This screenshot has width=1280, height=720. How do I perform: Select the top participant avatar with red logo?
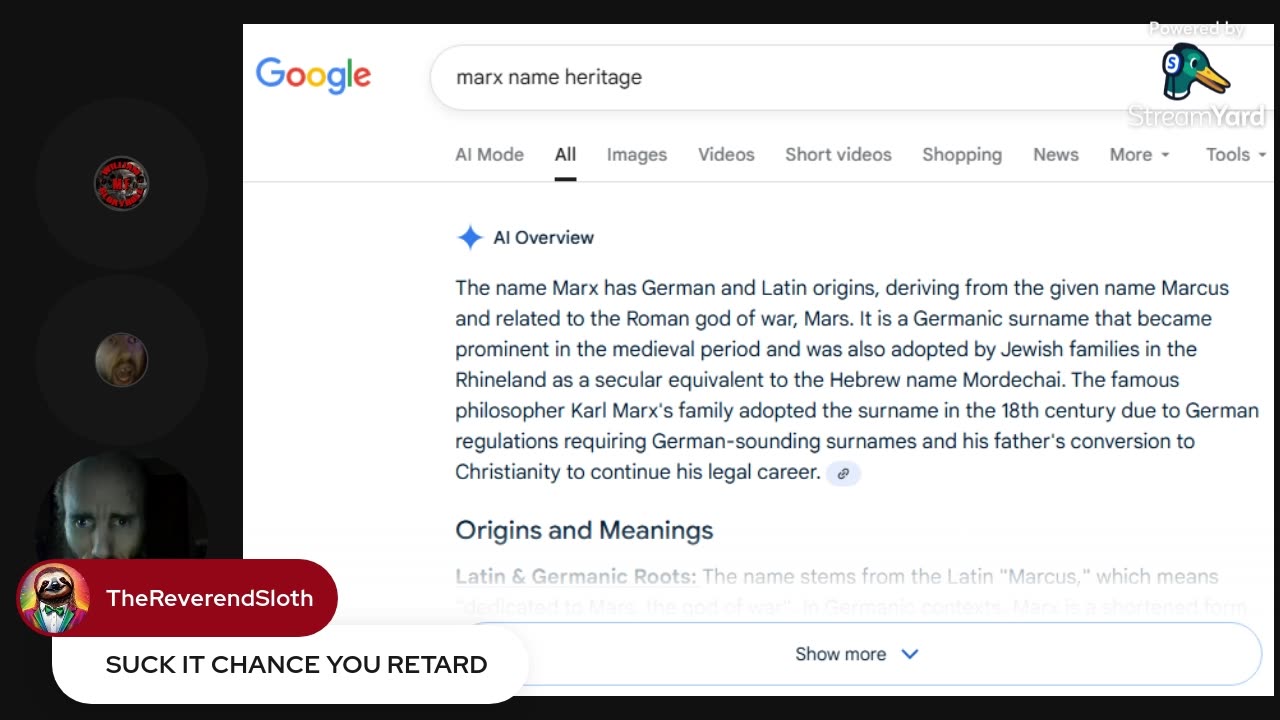click(x=121, y=184)
